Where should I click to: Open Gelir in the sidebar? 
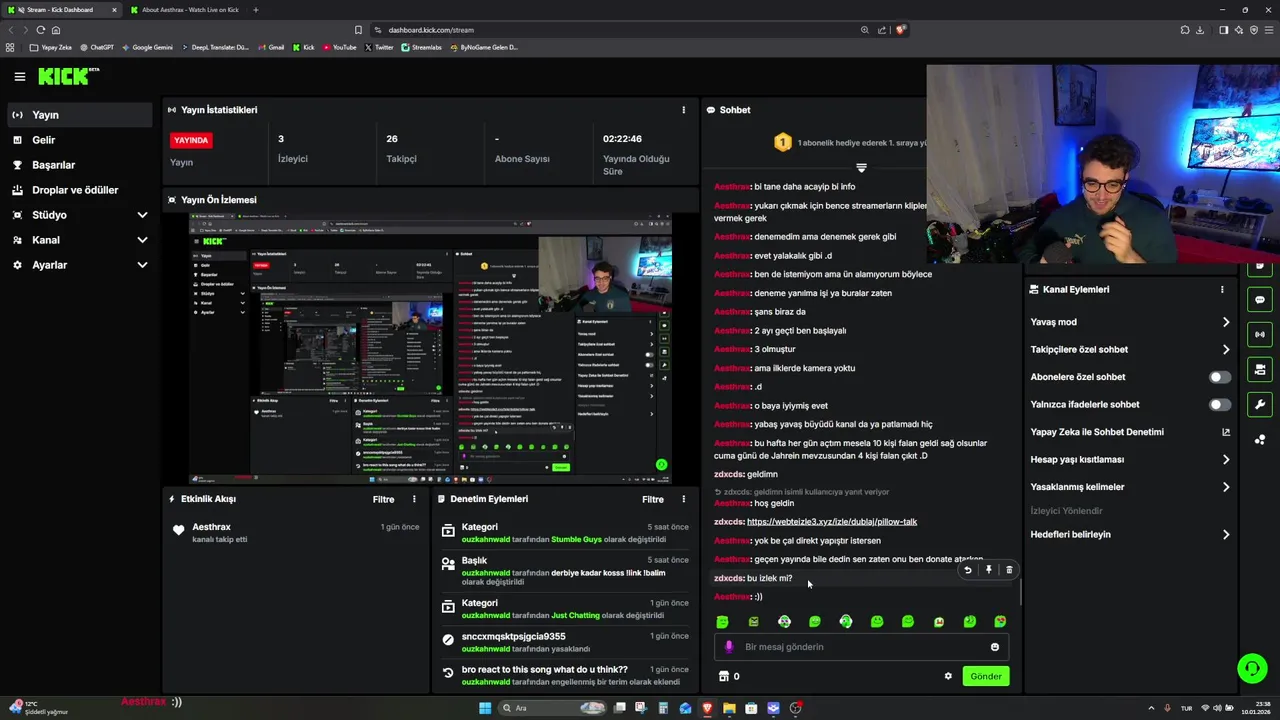point(80,140)
